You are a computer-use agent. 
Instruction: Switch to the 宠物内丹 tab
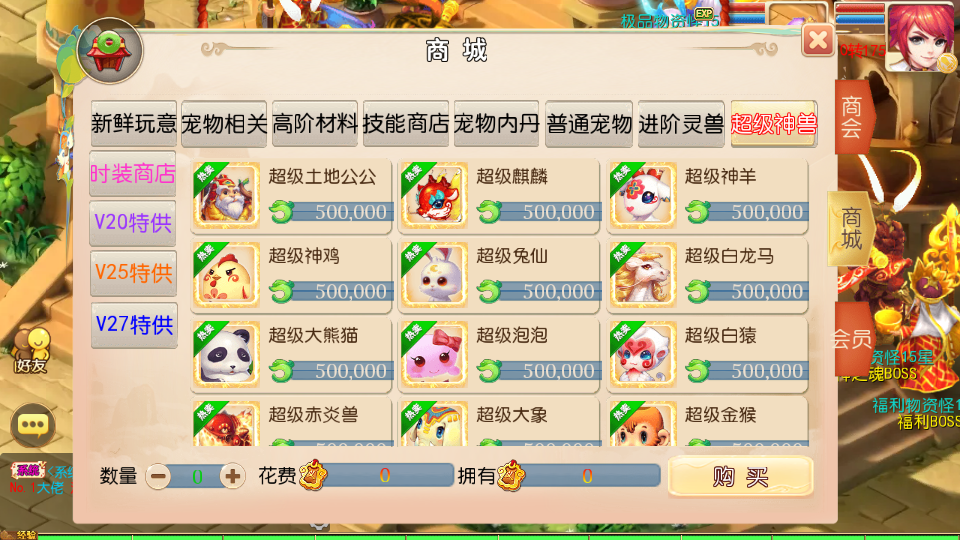coord(497,124)
